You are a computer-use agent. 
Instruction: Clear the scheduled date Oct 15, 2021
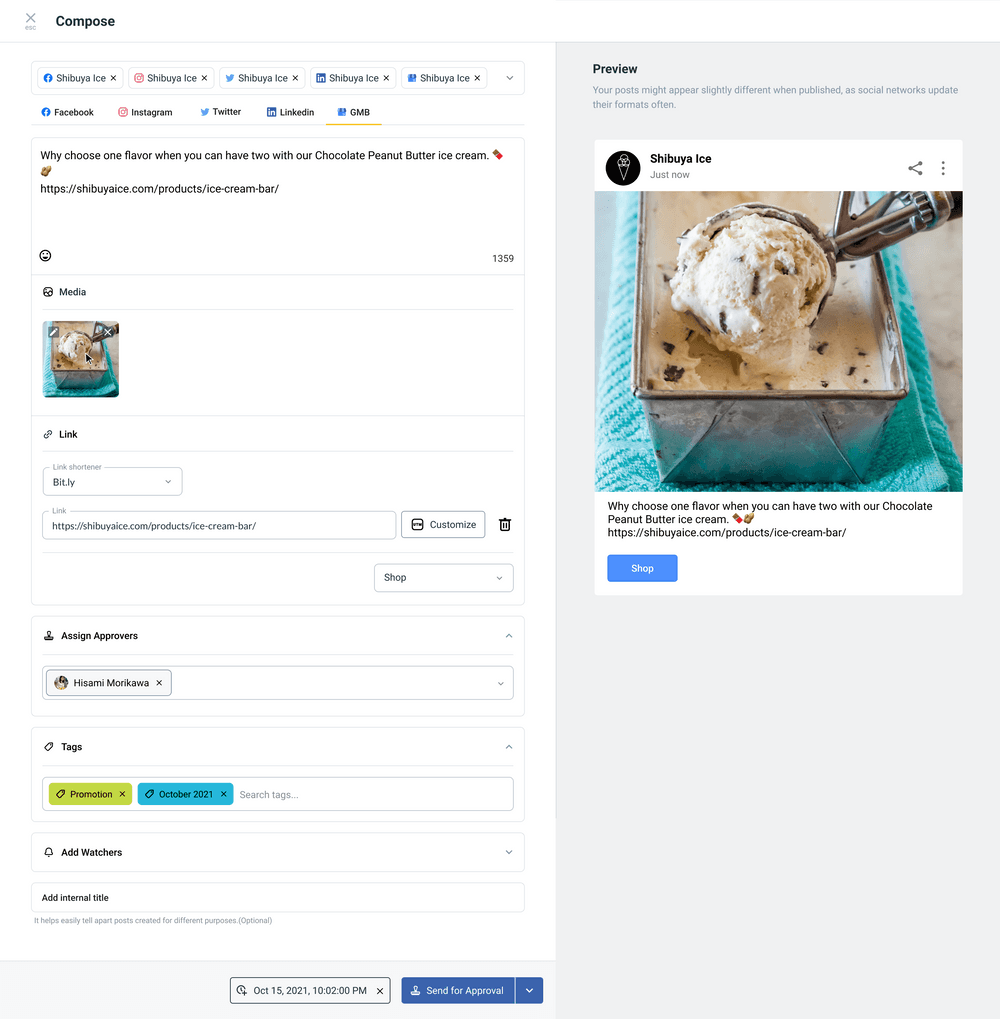click(x=380, y=991)
